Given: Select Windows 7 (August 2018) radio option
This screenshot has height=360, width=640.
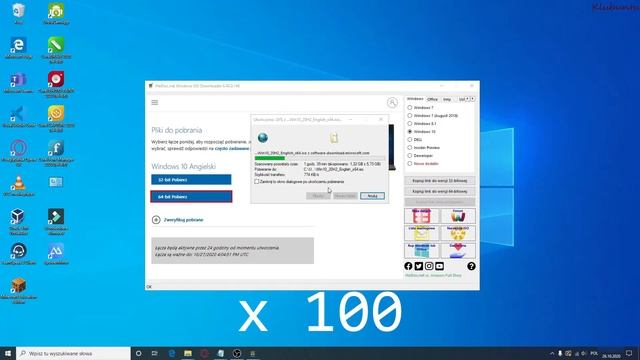Looking at the screenshot, I should pyautogui.click(x=409, y=116).
